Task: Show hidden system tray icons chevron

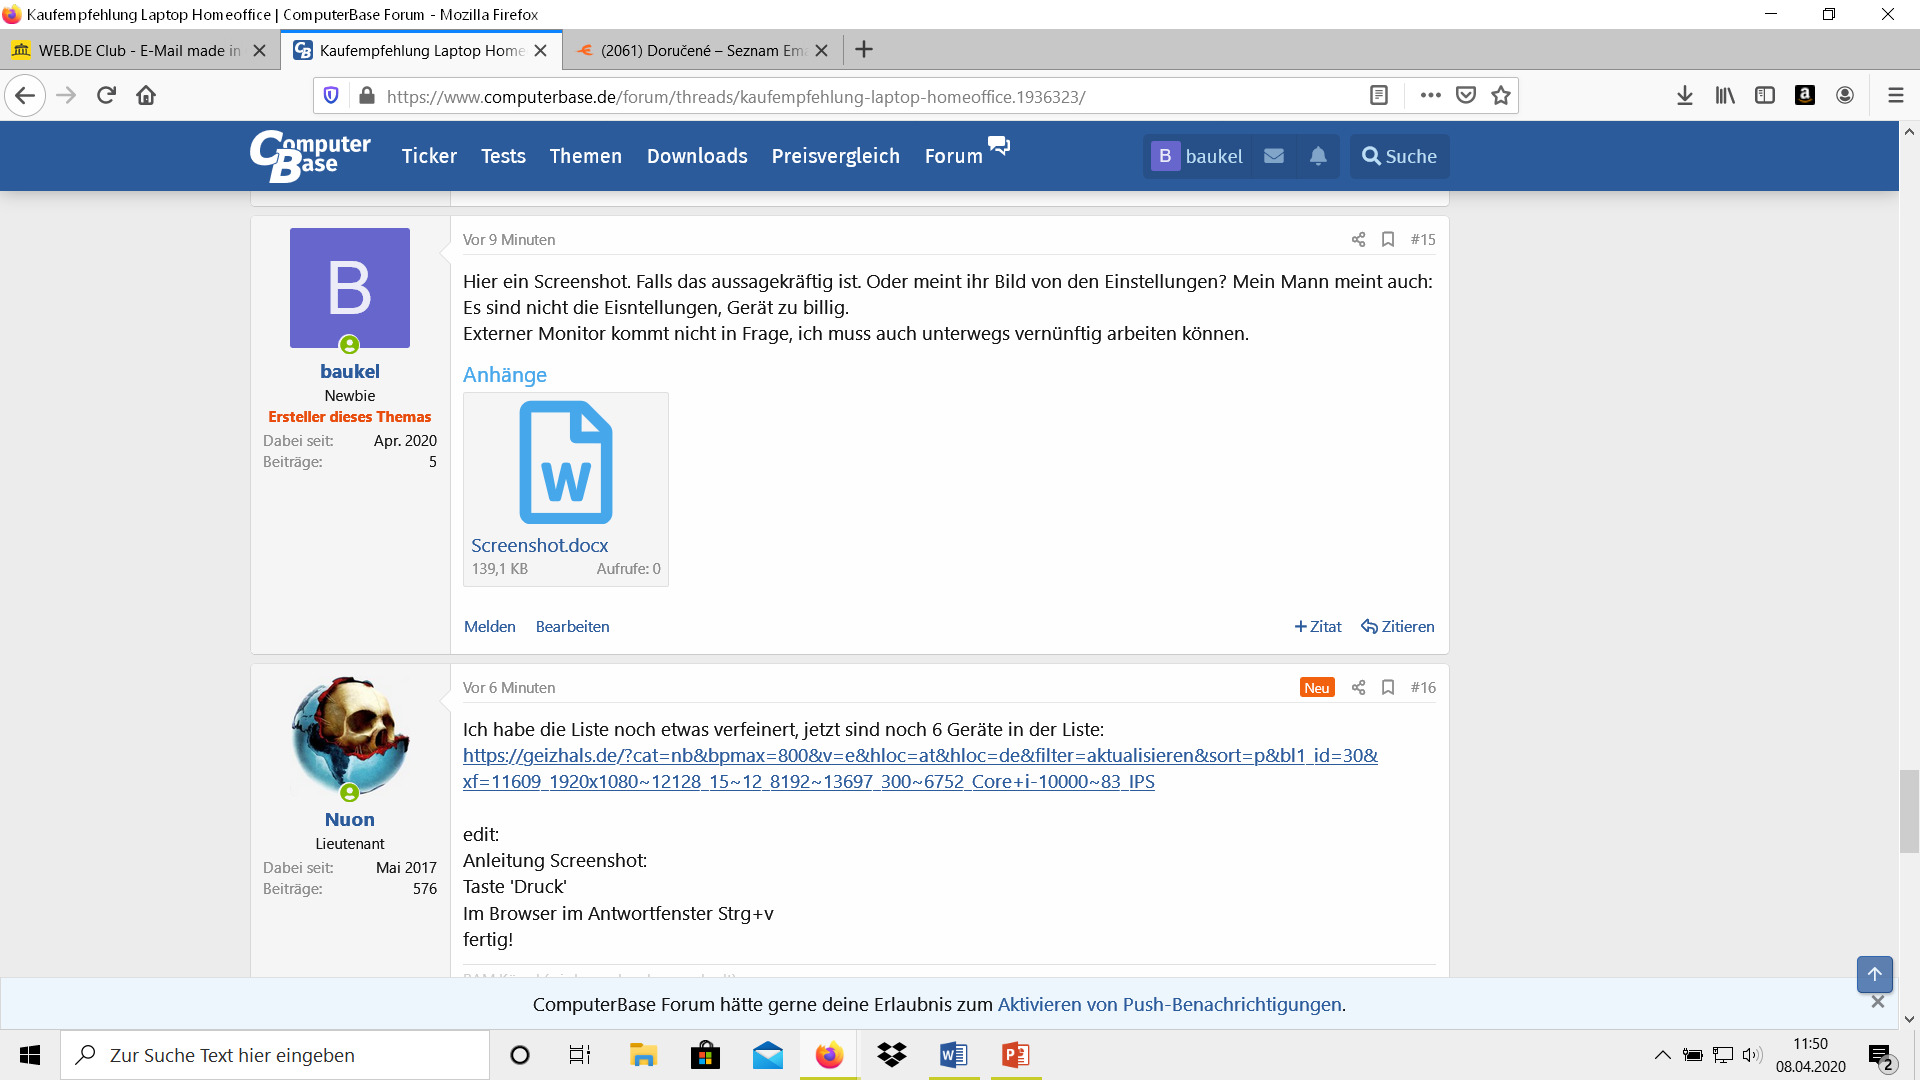Action: click(x=1662, y=1055)
